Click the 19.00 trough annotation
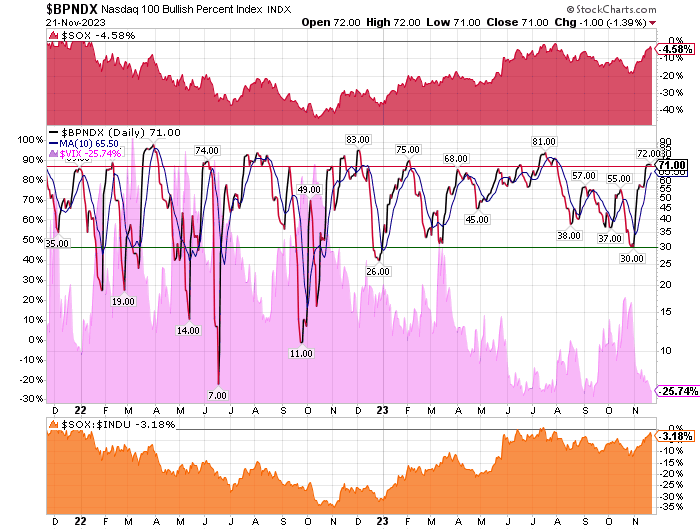 (123, 301)
